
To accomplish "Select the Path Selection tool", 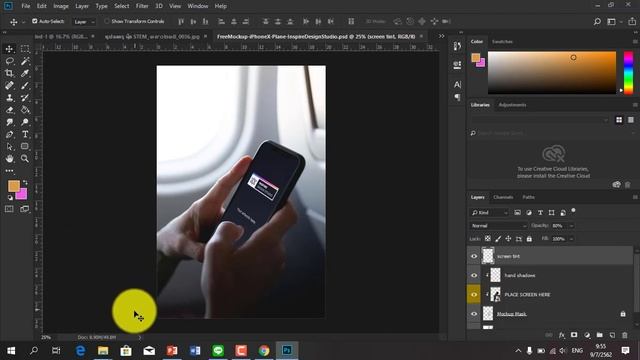I will [9, 147].
